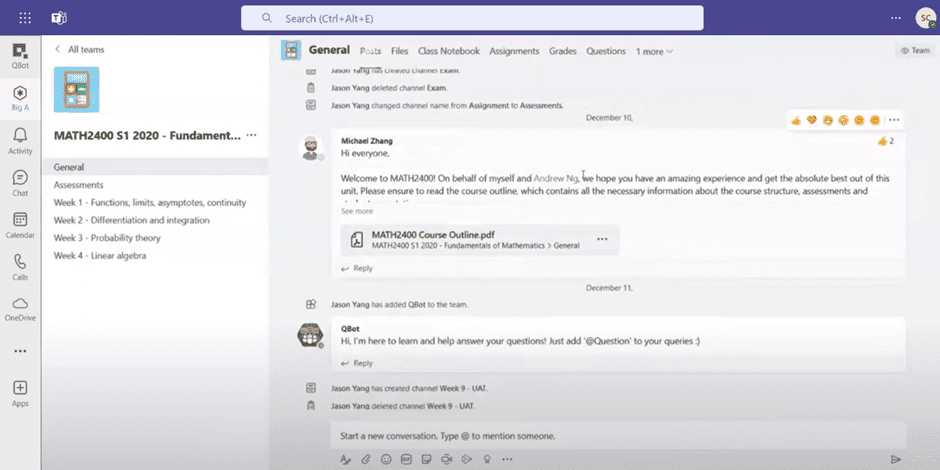Viewport: 940px width, 470px height.
Task: Open the Chat section
Action: (20, 183)
